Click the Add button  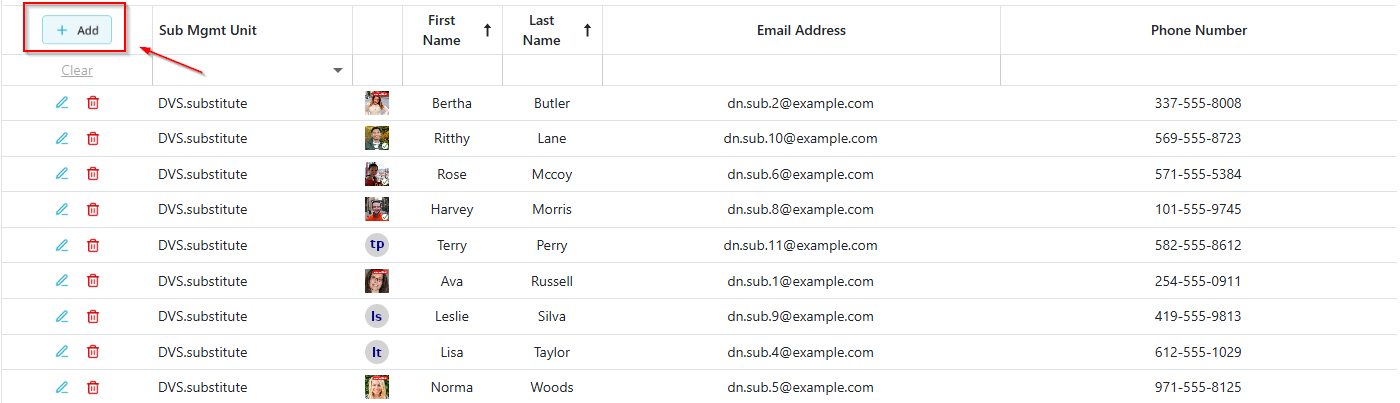77,30
